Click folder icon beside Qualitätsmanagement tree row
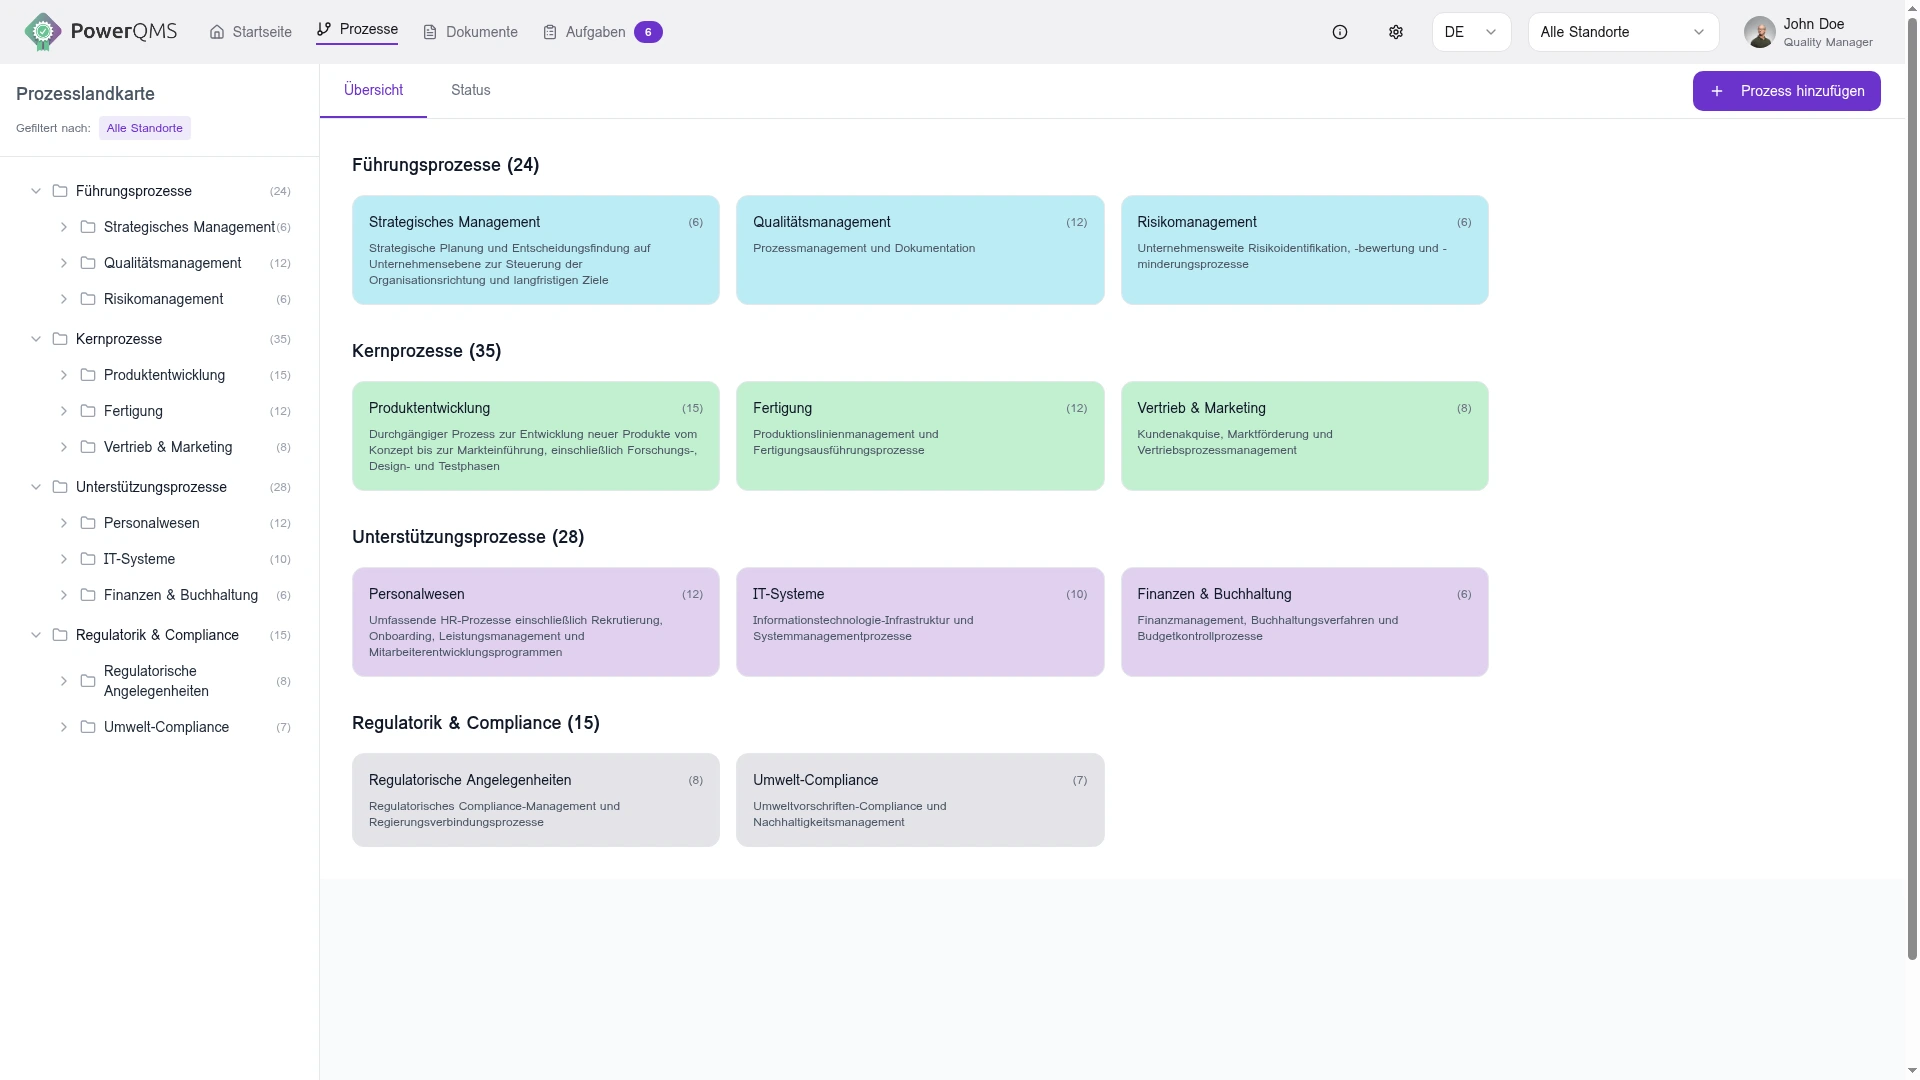 (x=88, y=263)
